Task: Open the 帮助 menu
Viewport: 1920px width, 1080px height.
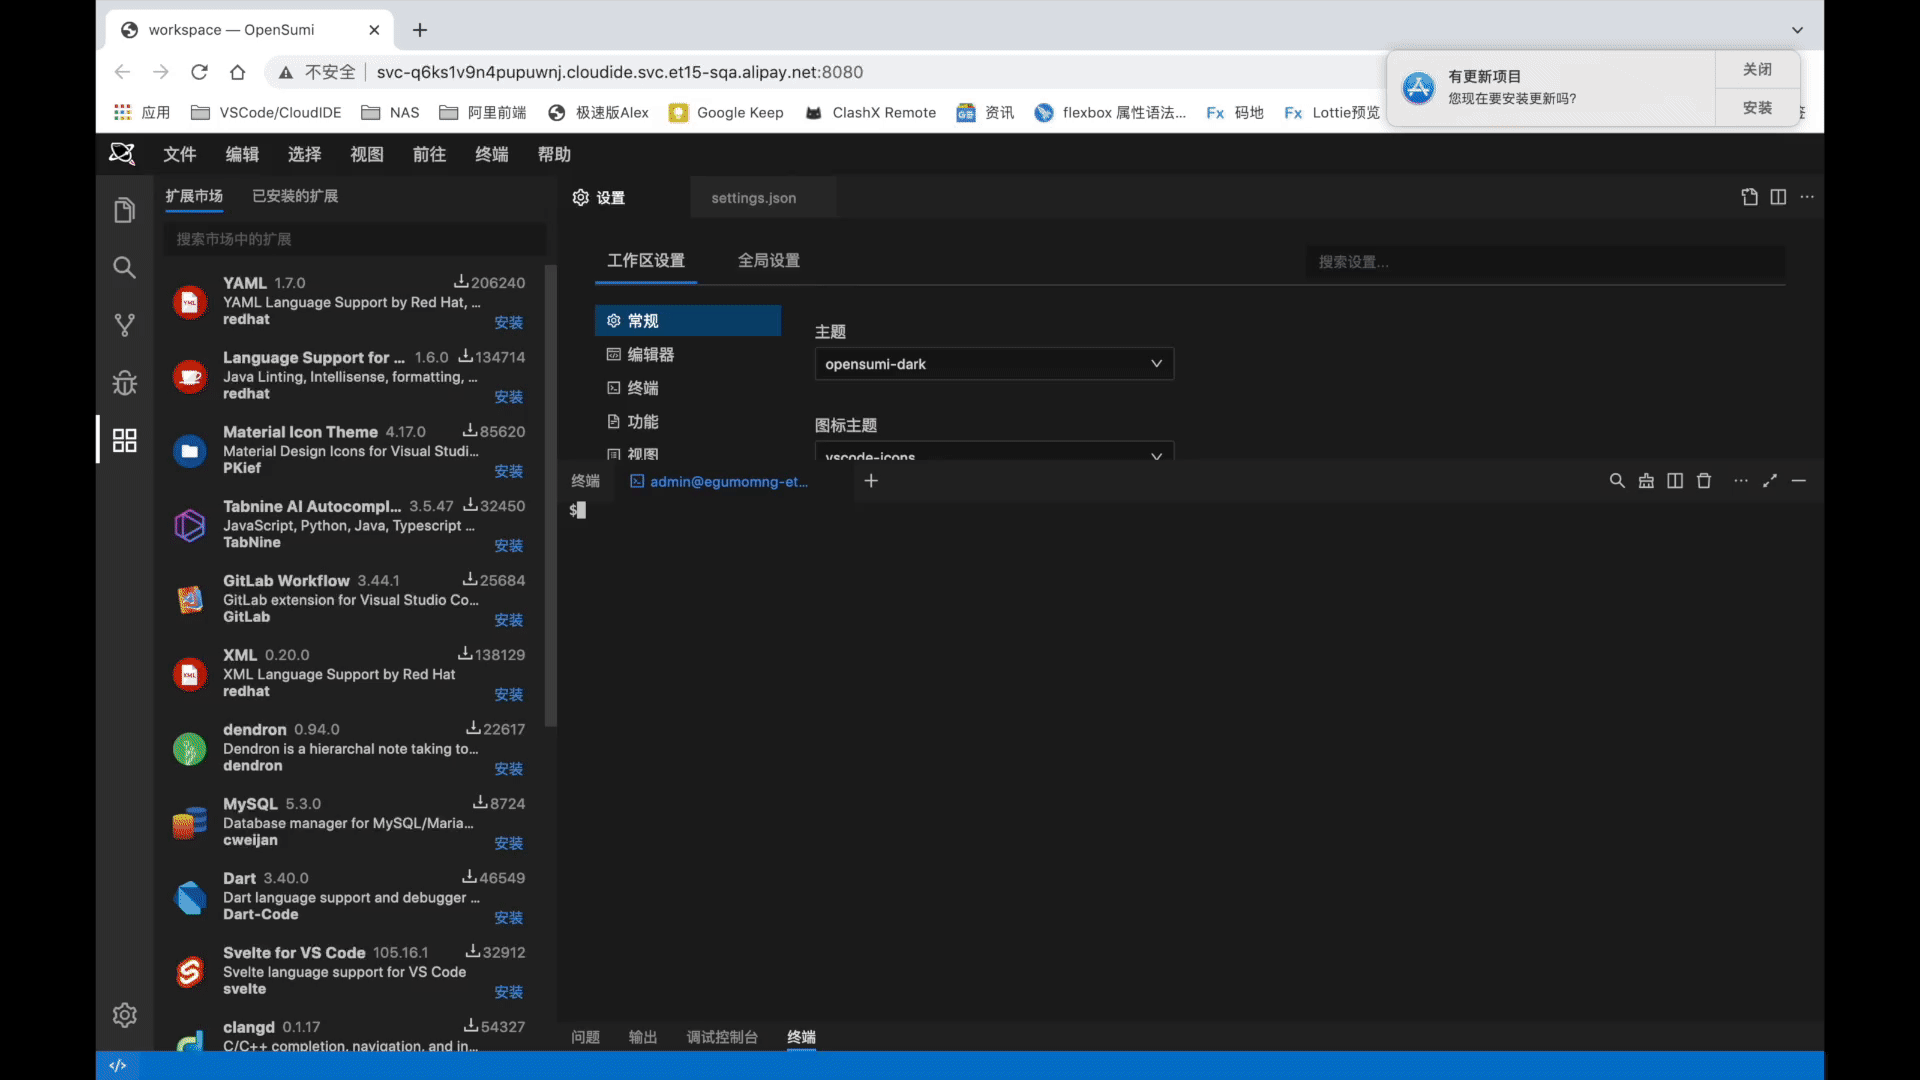Action: pos(554,154)
